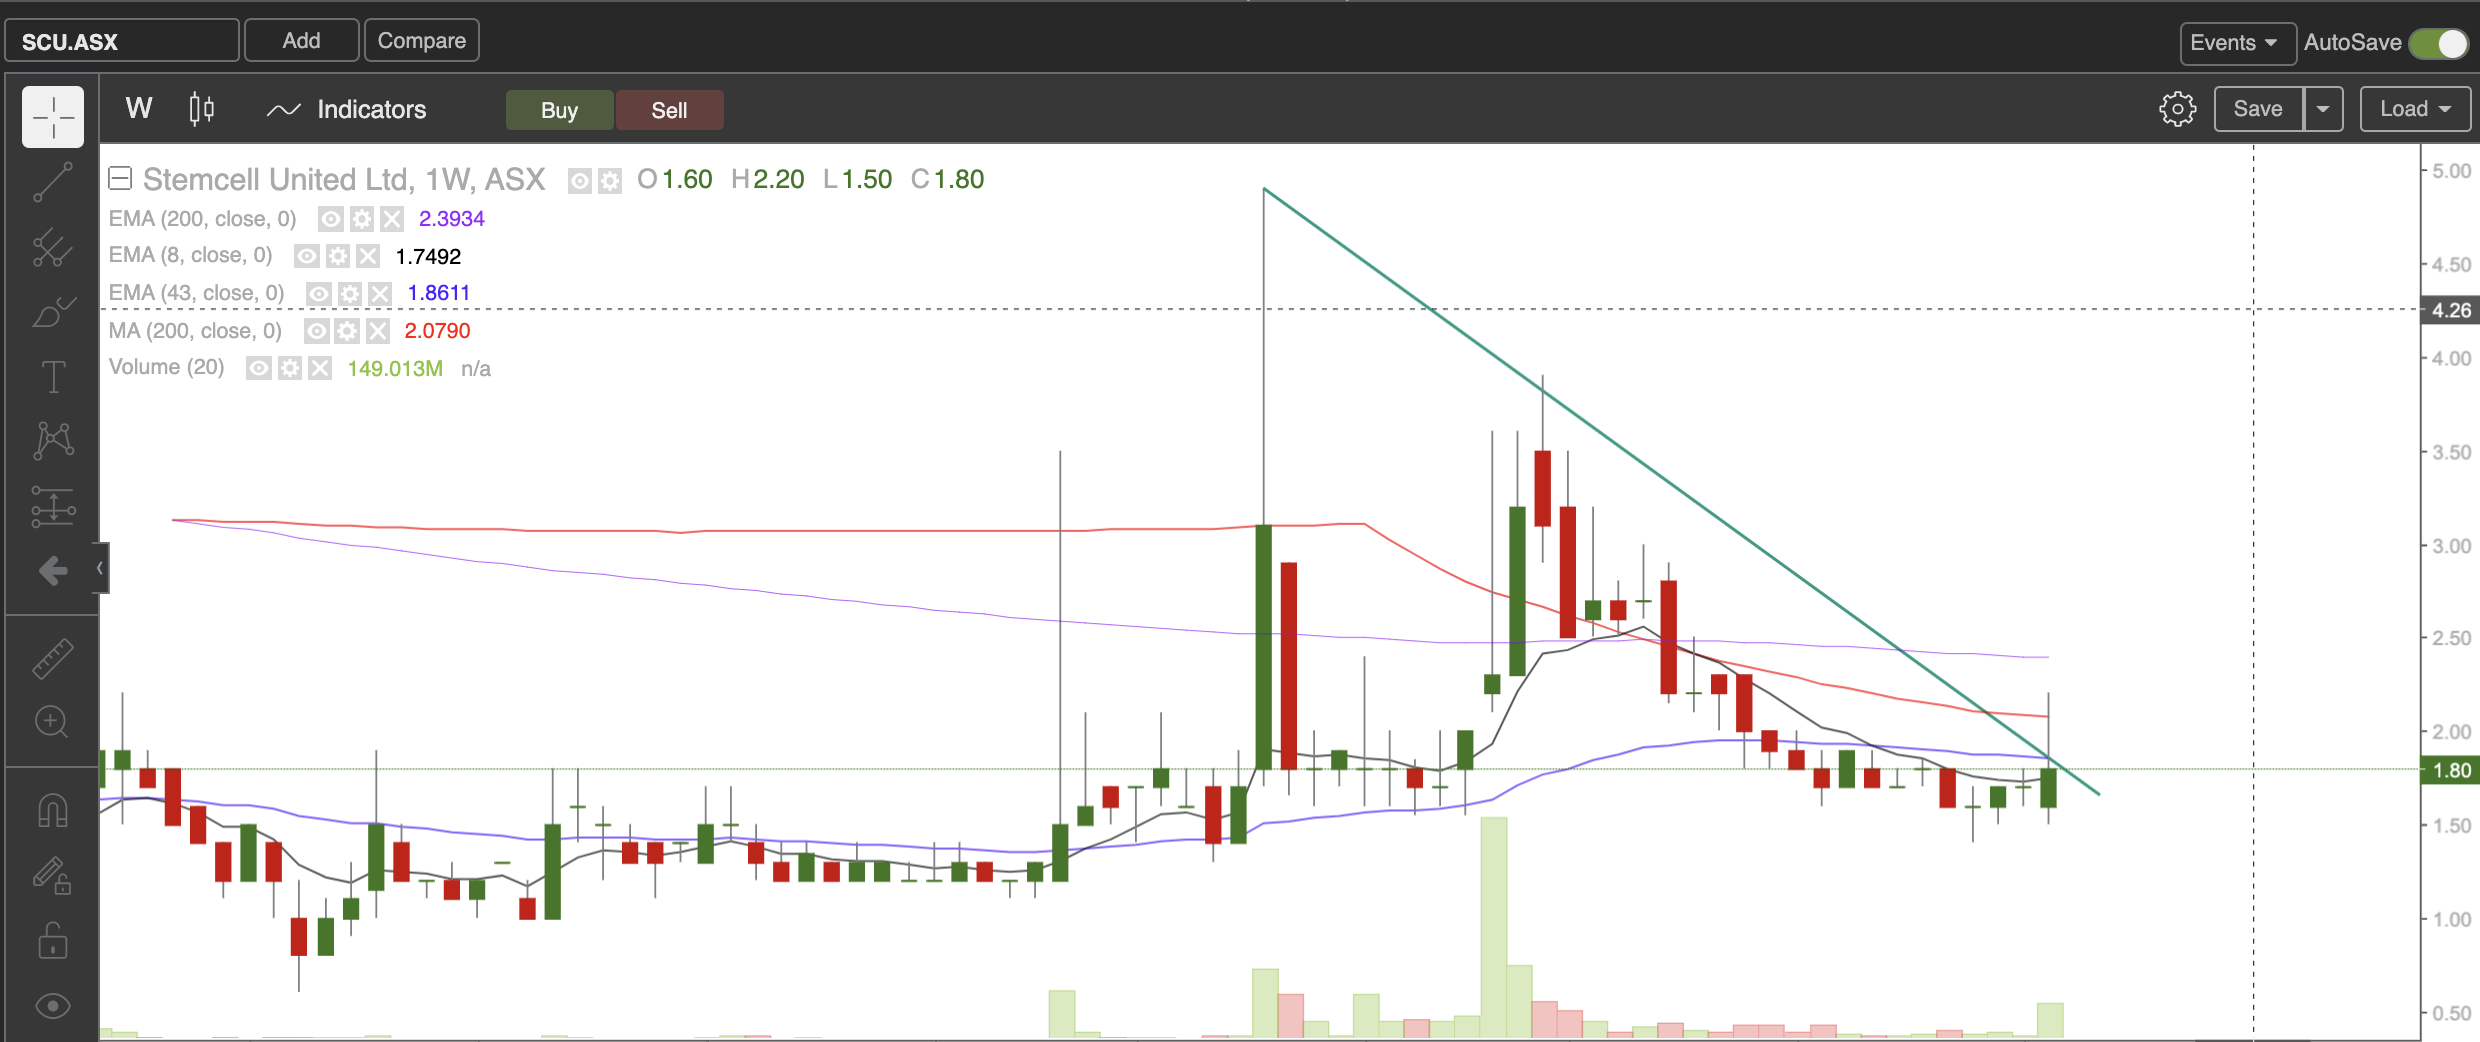The height and width of the screenshot is (1042, 2480).
Task: Remove MA (200, close, 0) indicator
Action: pos(377,331)
